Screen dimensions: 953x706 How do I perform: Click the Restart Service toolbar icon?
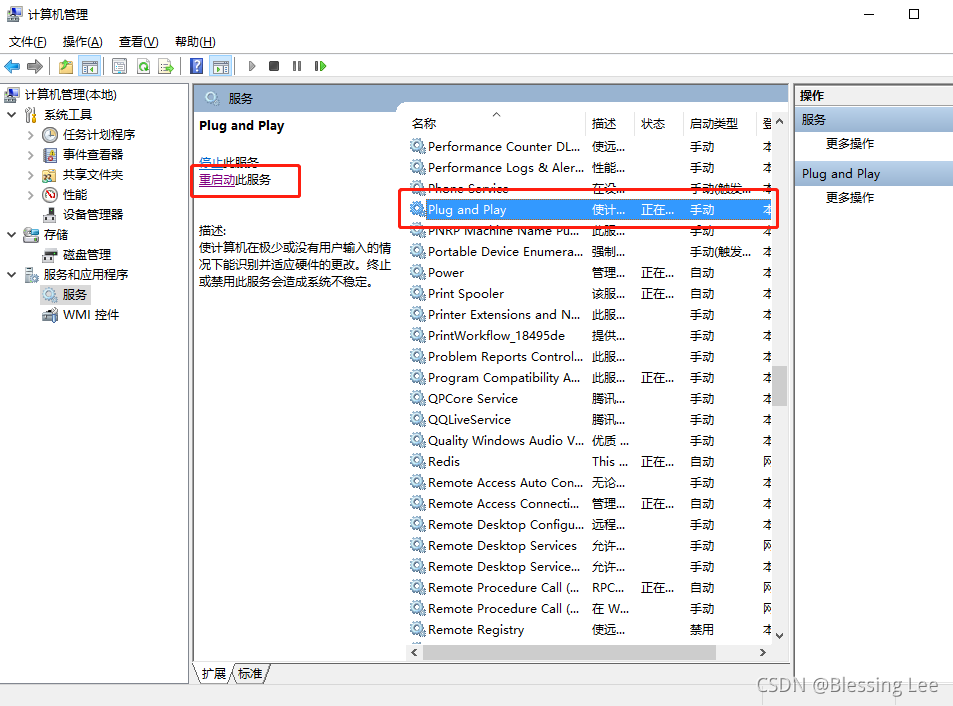coord(320,66)
